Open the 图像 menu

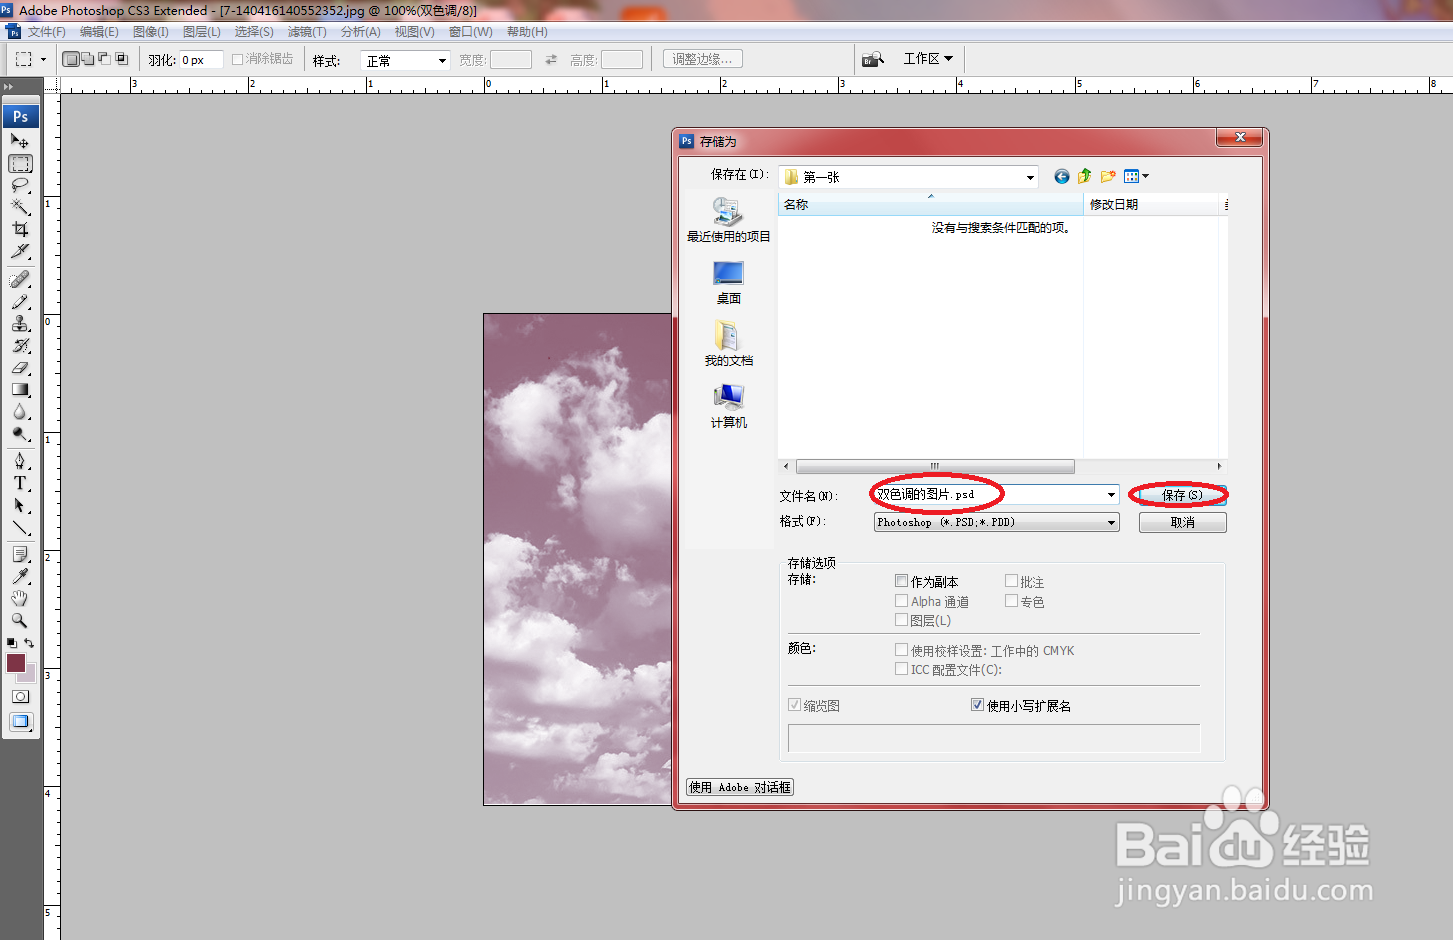pos(149,31)
